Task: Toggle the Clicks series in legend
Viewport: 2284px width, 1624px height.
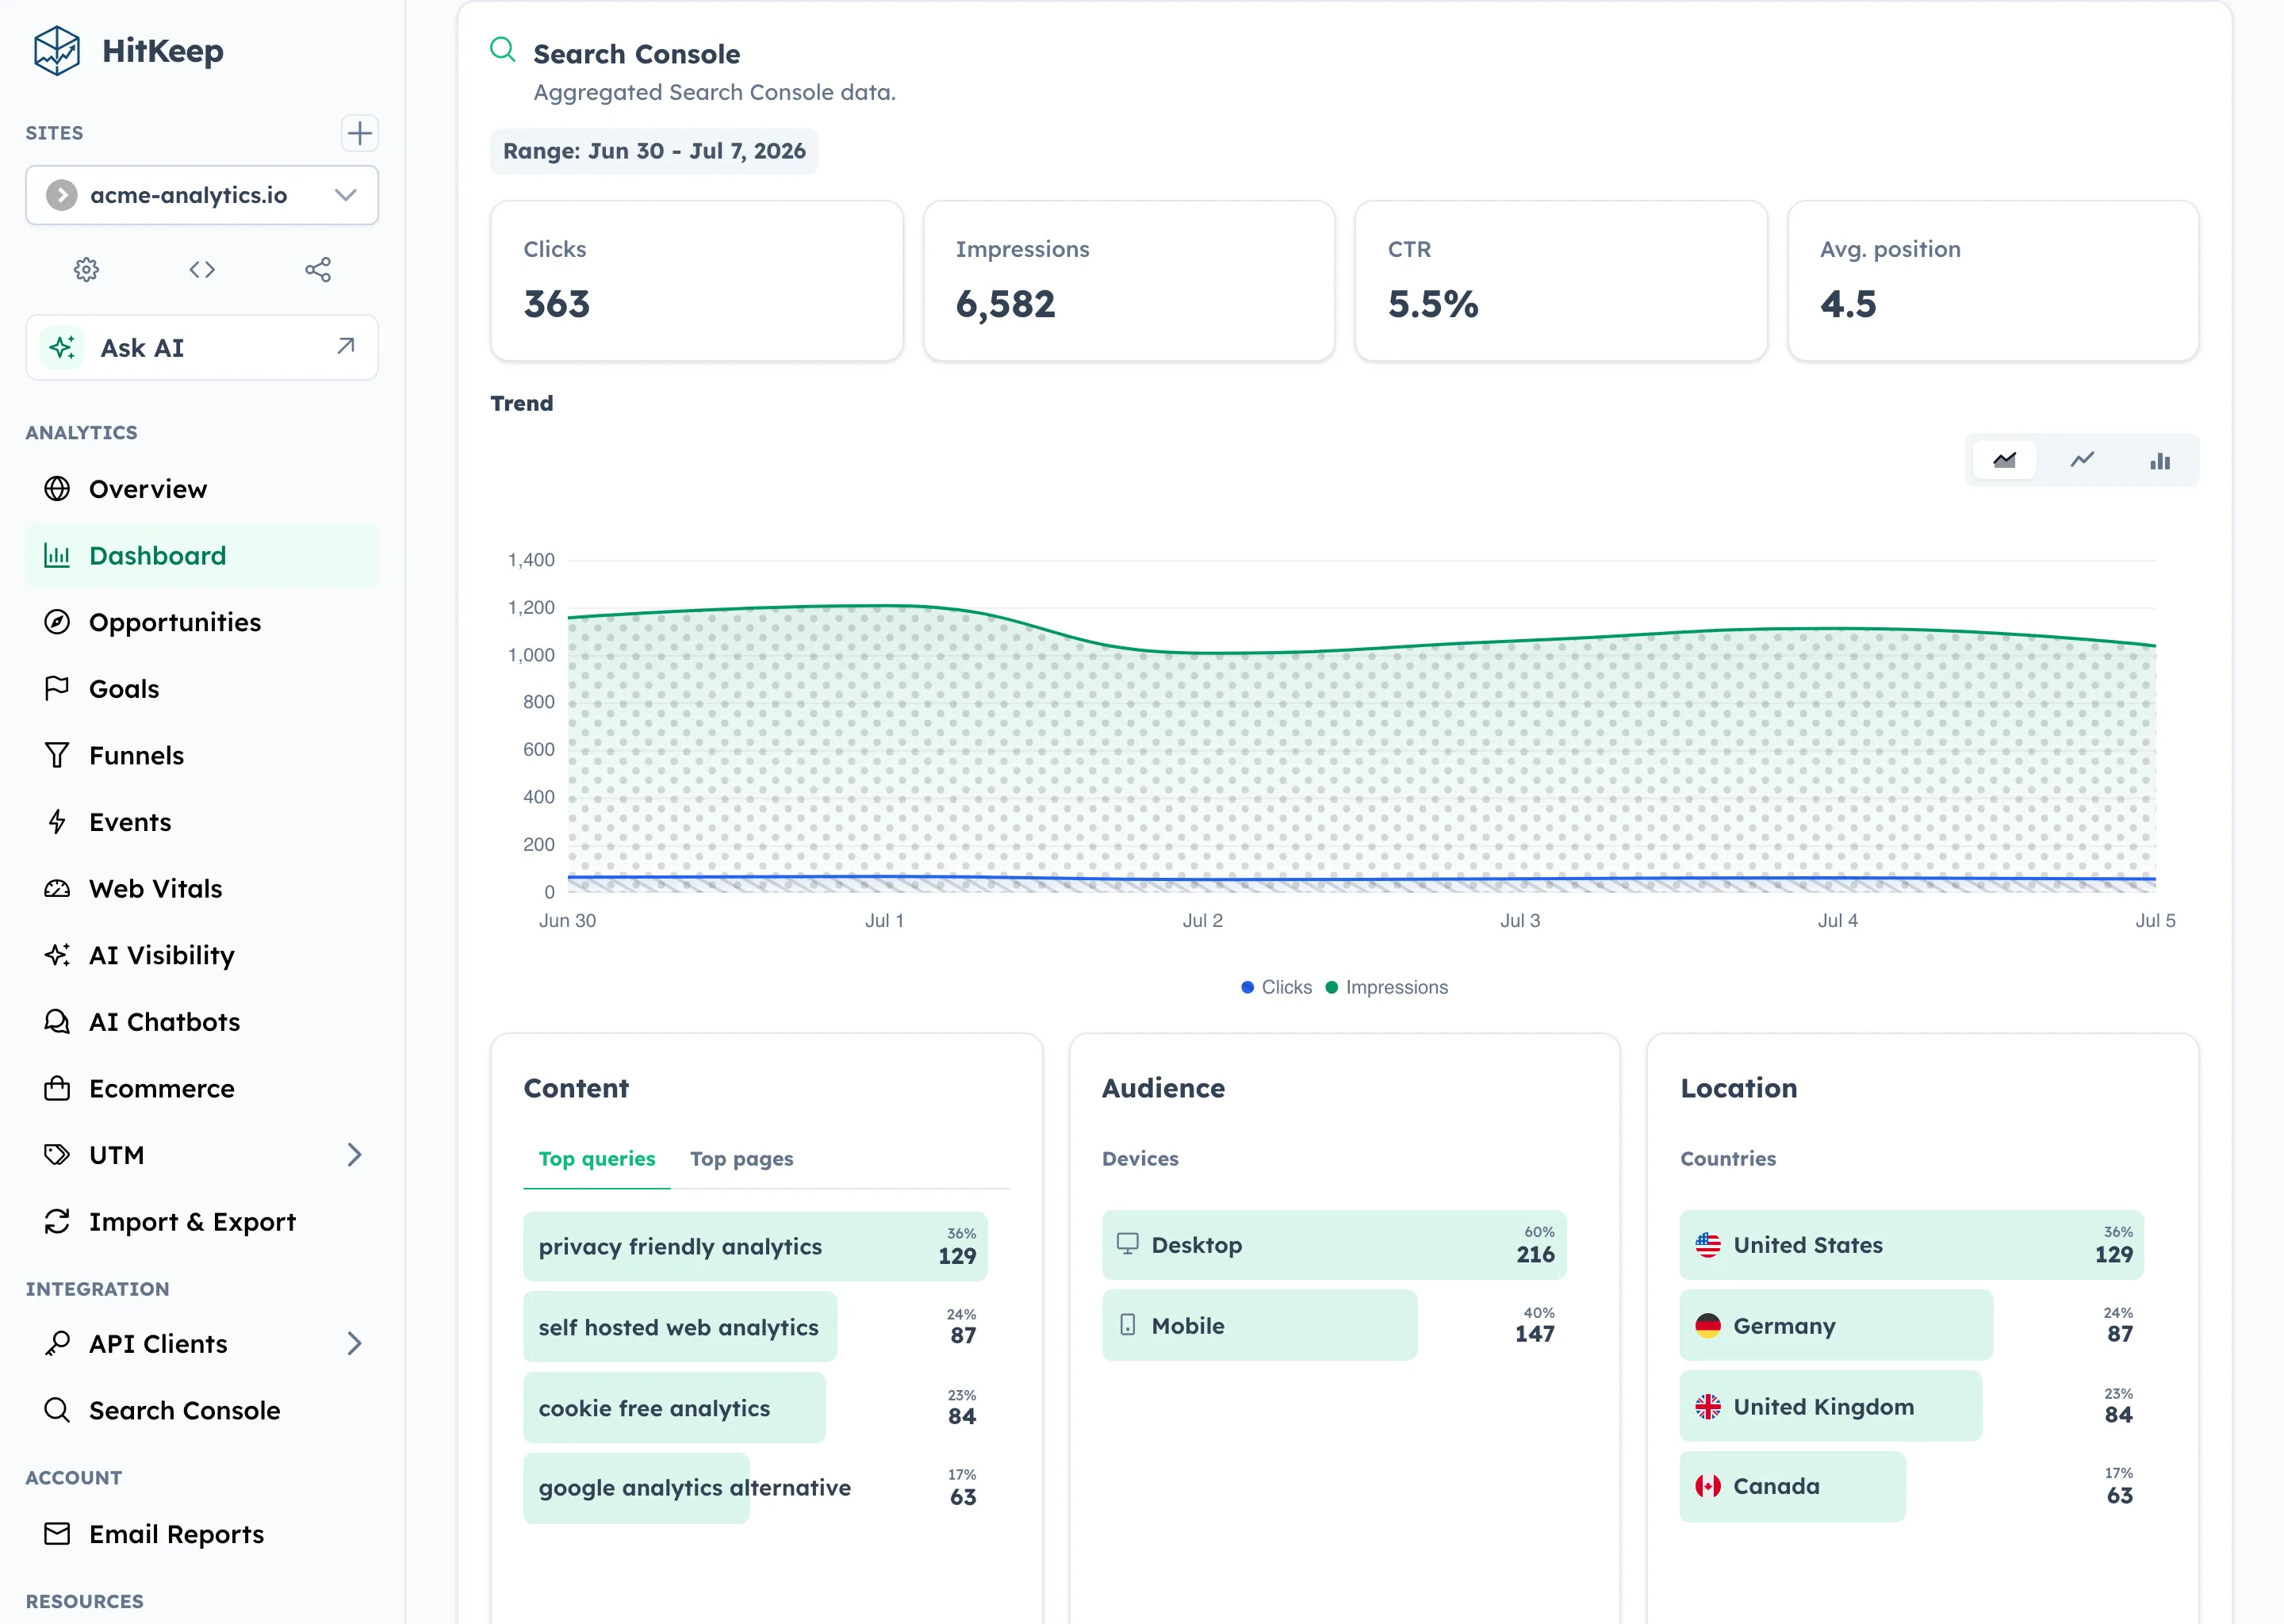Action: click(1276, 987)
